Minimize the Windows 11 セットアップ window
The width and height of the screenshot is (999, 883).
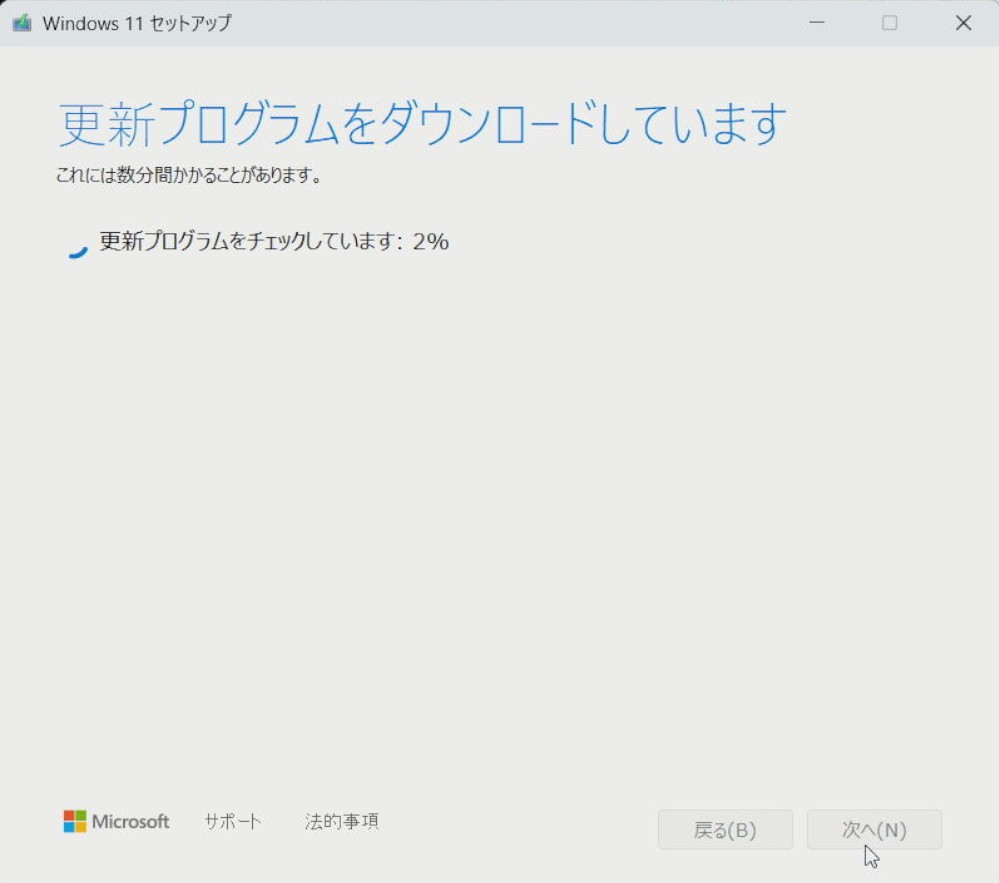click(817, 23)
